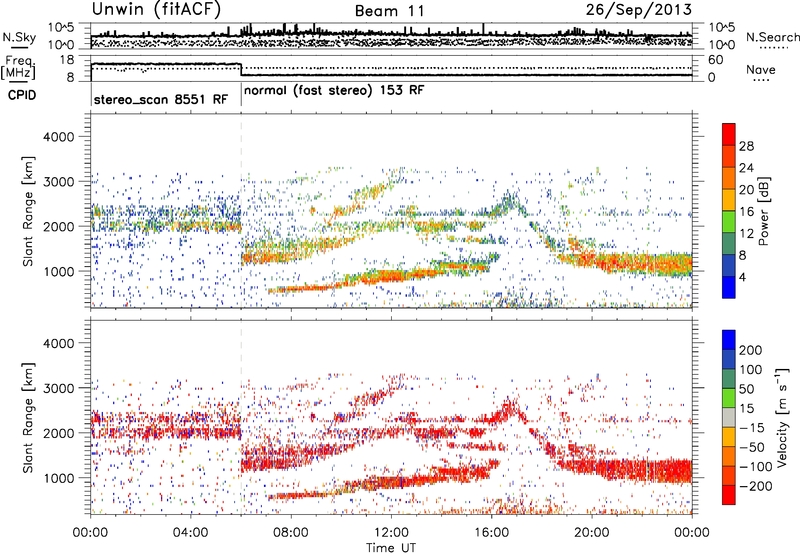
Task: Click the '-15' label on the velocity colorbar
Action: pos(751,428)
